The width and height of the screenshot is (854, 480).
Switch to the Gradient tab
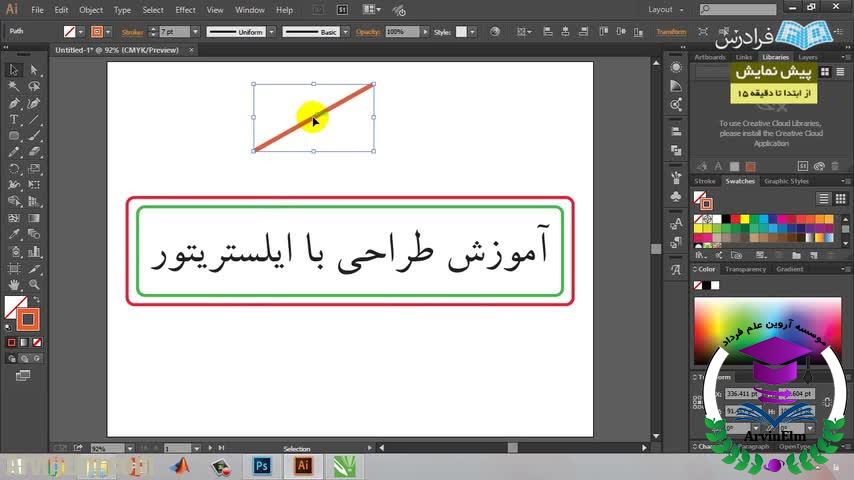coord(789,269)
